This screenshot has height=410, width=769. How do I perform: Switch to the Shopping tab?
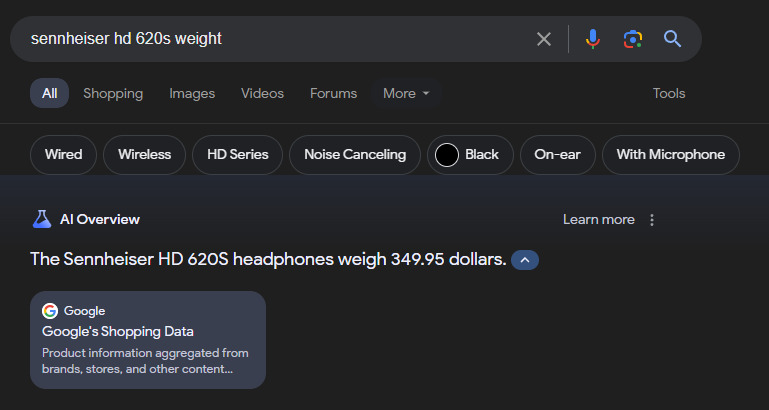click(113, 93)
